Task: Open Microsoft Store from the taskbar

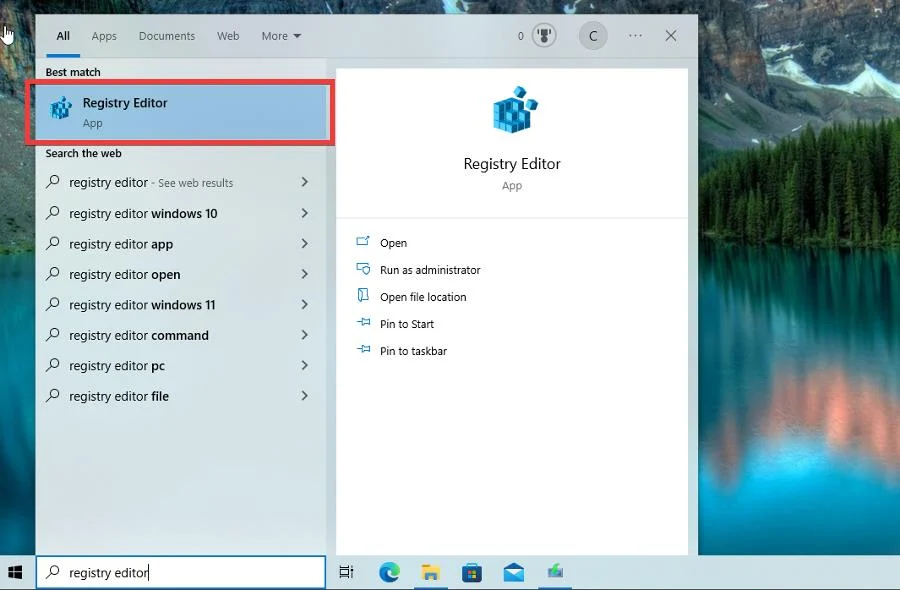Action: tap(472, 572)
